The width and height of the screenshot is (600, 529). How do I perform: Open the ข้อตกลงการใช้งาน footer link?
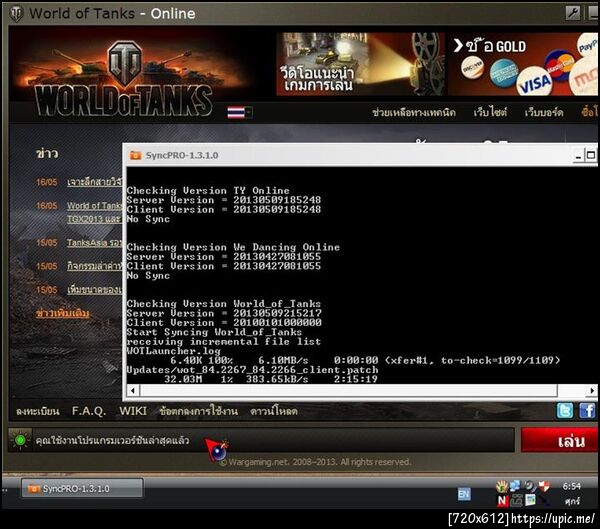tap(199, 411)
